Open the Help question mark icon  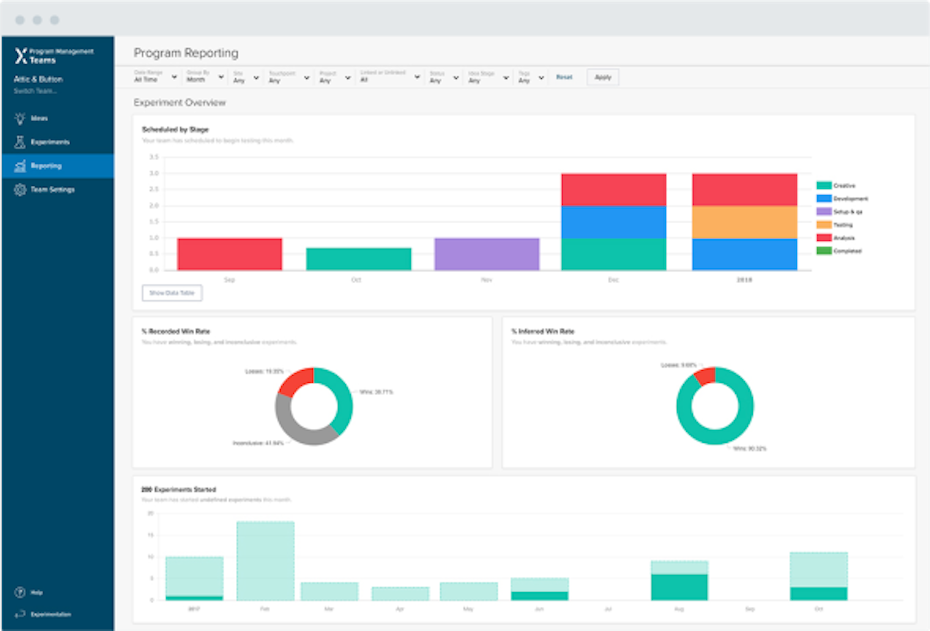(19, 592)
